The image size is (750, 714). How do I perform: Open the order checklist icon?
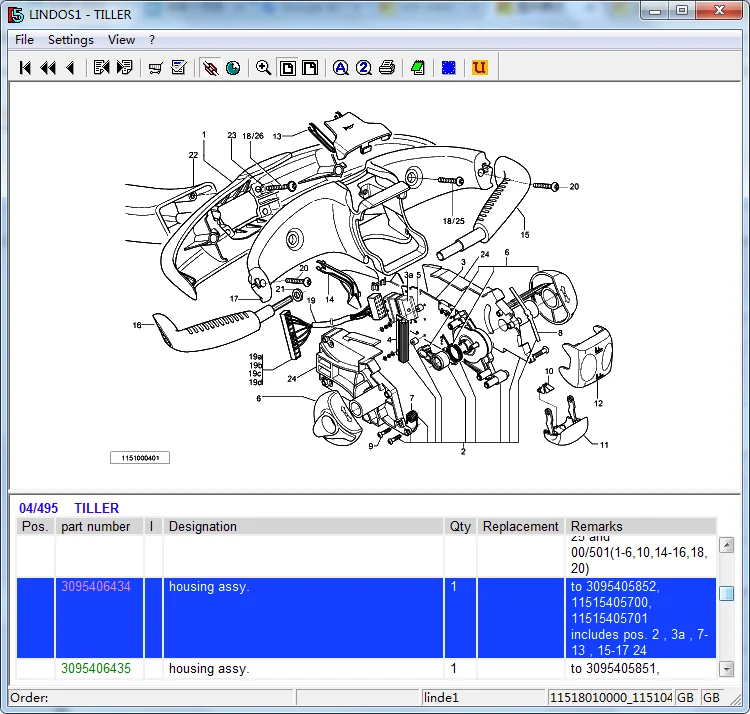pyautogui.click(x=179, y=68)
